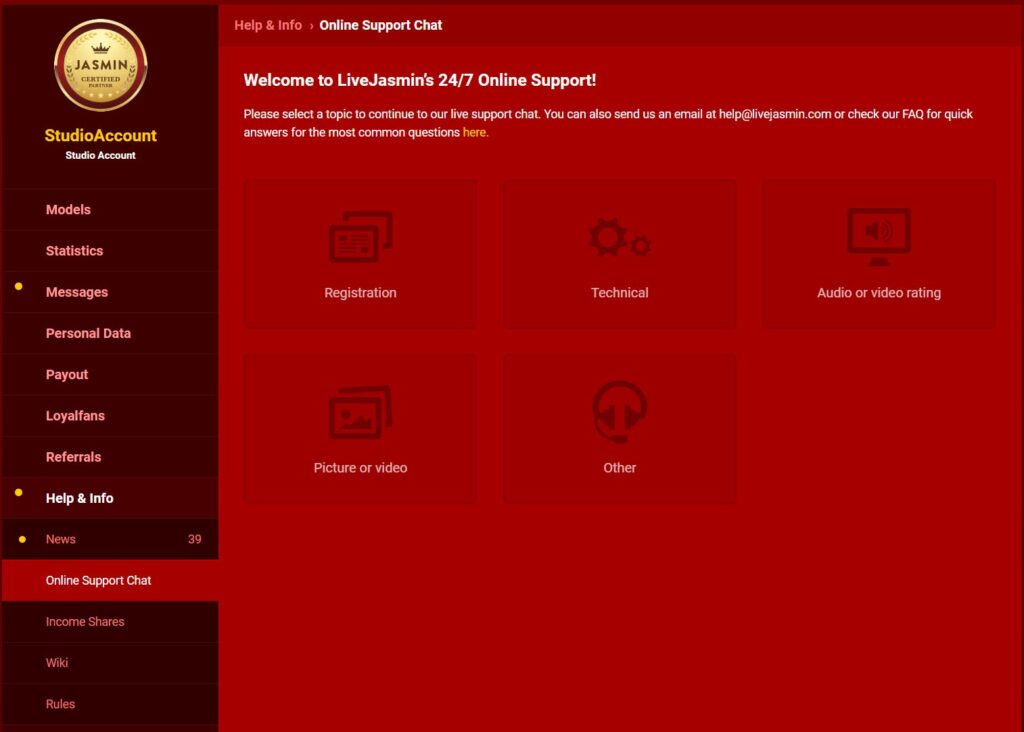This screenshot has height=732, width=1024.
Task: Click the Studio Account subtitle text
Action: (x=101, y=155)
